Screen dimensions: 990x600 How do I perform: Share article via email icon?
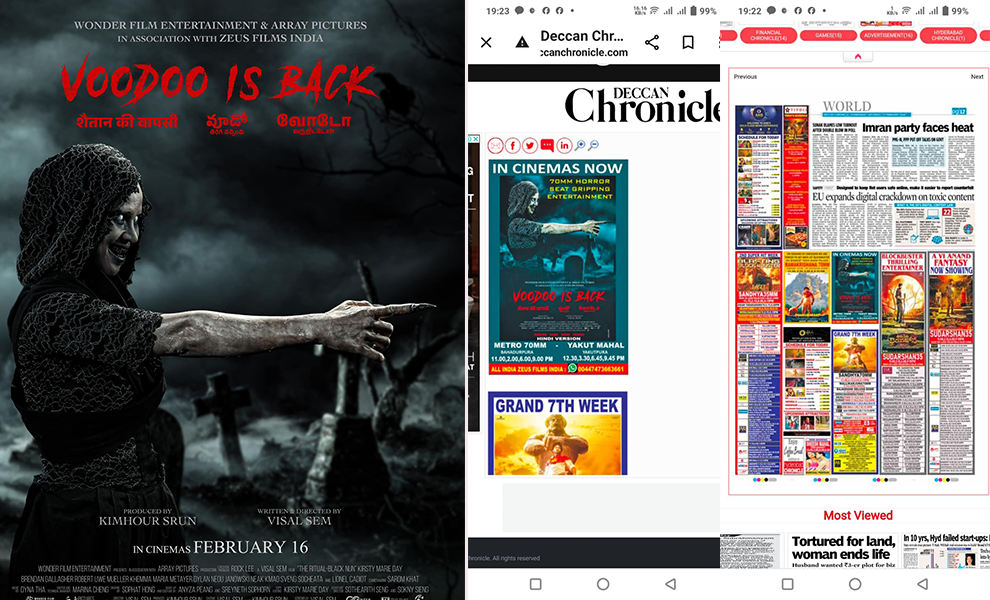[495, 146]
